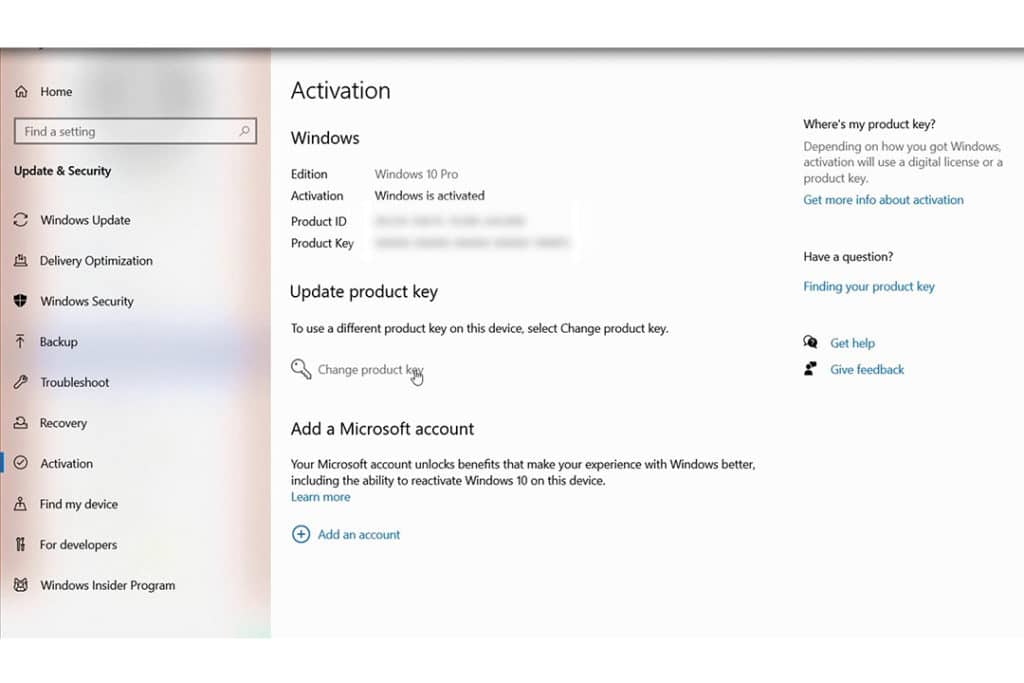Go to Home in settings sidebar
This screenshot has width=1024, height=683.
(x=56, y=91)
